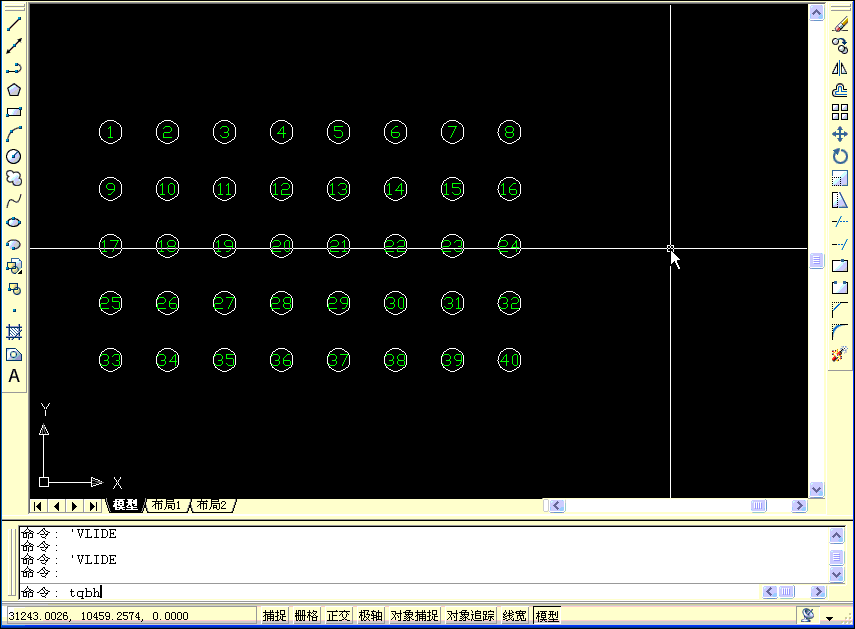Select the Break tool
The height and width of the screenshot is (629, 855).
pyautogui.click(x=840, y=288)
